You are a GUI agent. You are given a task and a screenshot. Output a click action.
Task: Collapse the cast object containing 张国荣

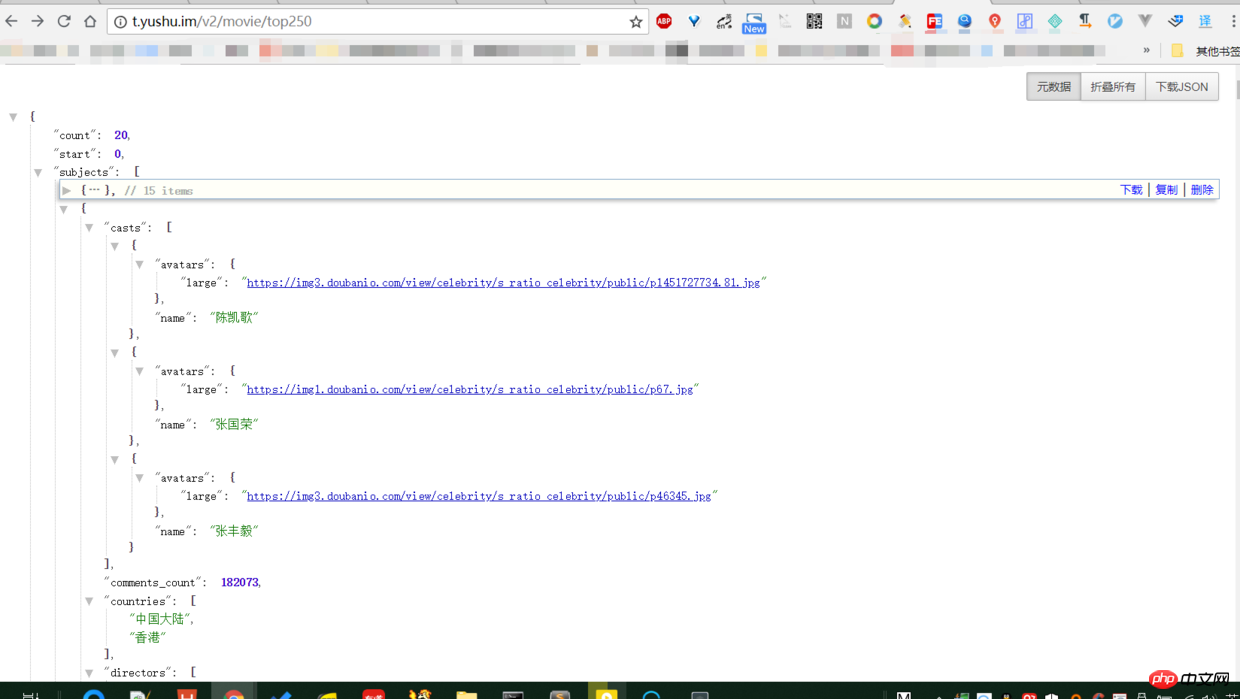pos(115,353)
